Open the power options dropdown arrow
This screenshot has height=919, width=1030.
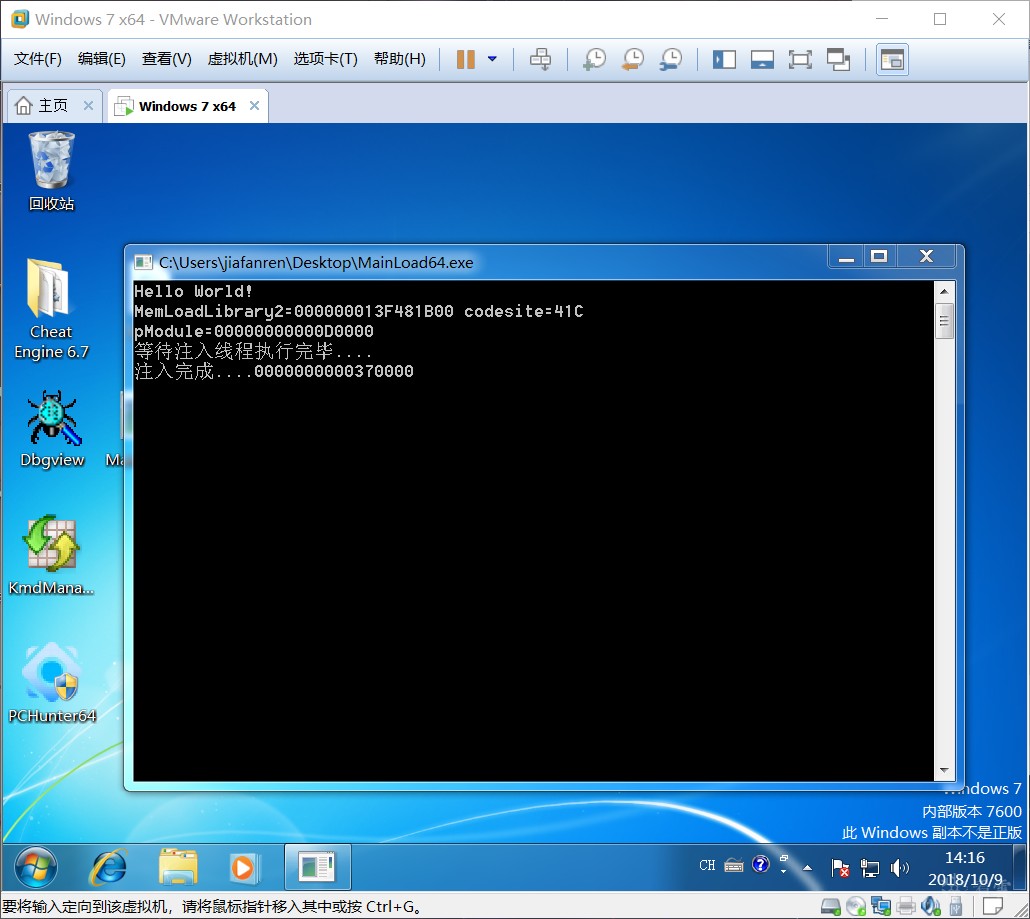point(492,59)
